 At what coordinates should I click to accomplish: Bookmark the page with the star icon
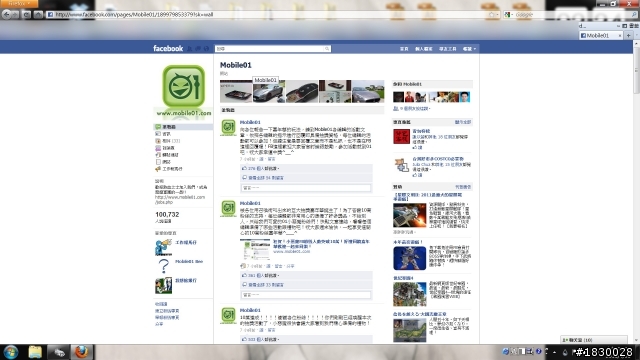click(491, 15)
